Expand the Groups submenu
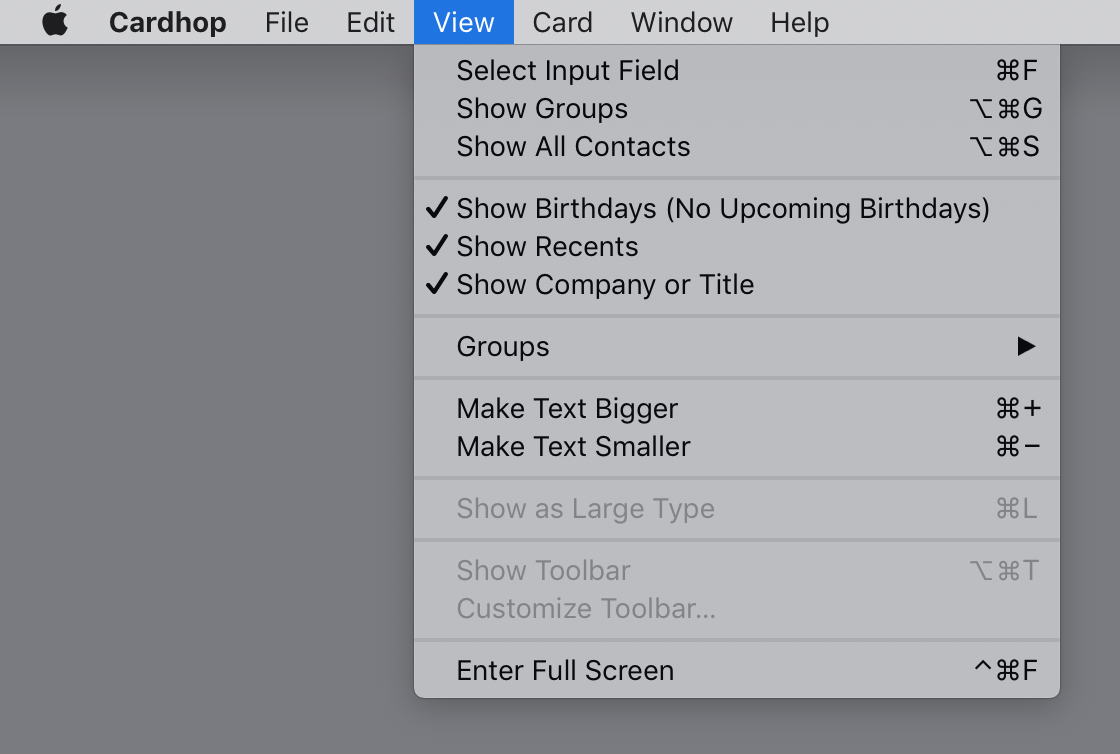The image size is (1120, 754). point(736,346)
